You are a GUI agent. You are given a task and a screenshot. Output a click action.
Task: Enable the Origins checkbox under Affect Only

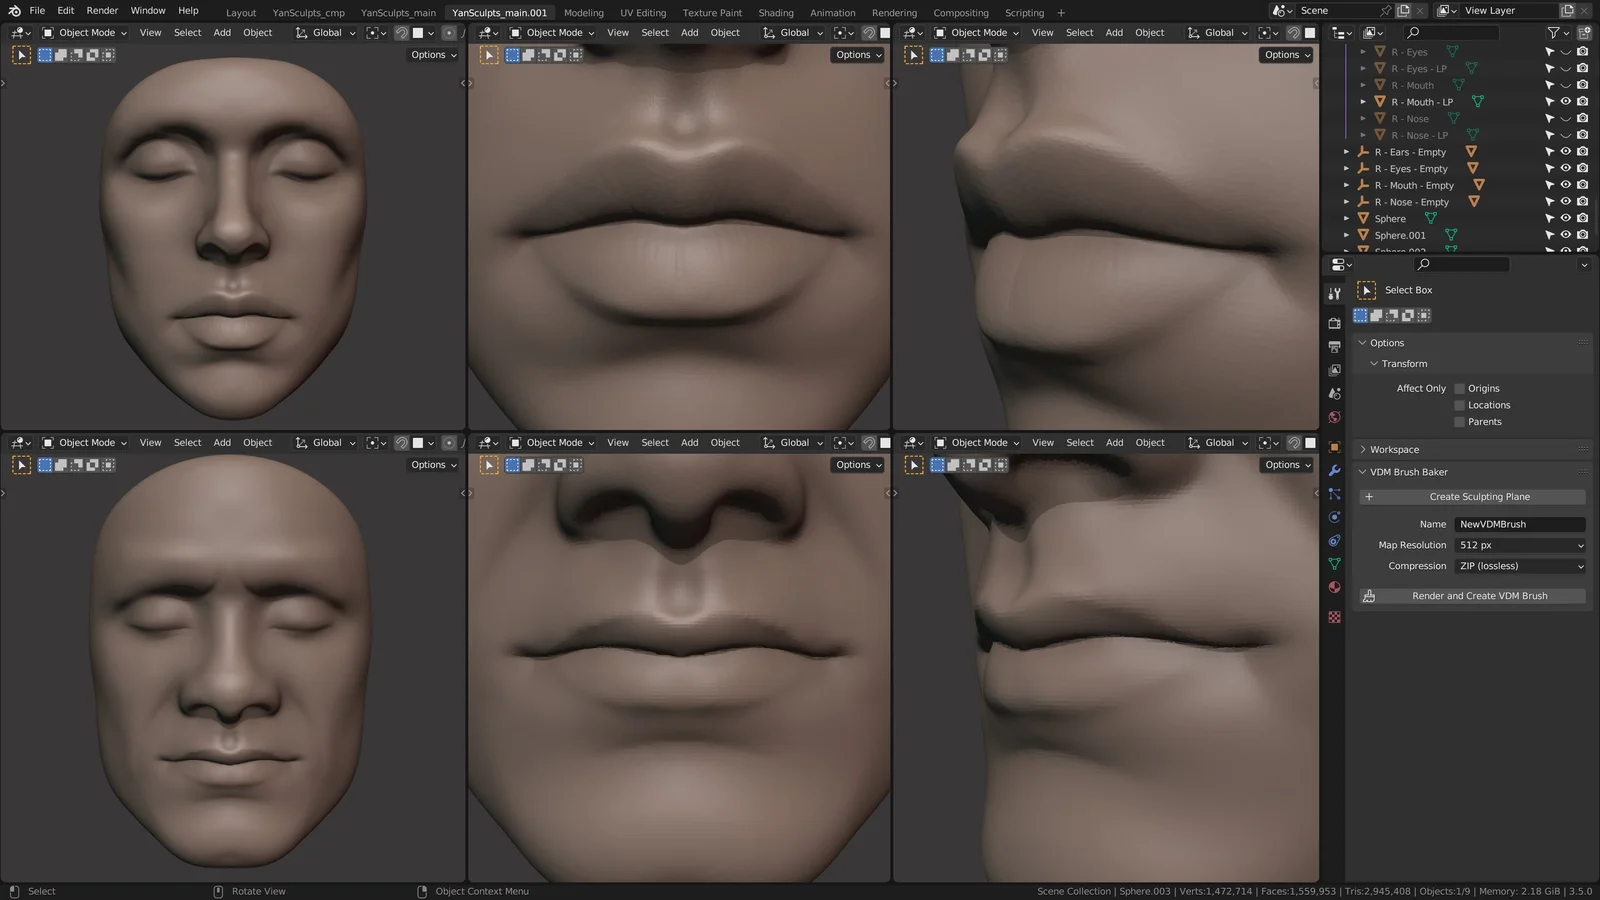[x=1460, y=388]
